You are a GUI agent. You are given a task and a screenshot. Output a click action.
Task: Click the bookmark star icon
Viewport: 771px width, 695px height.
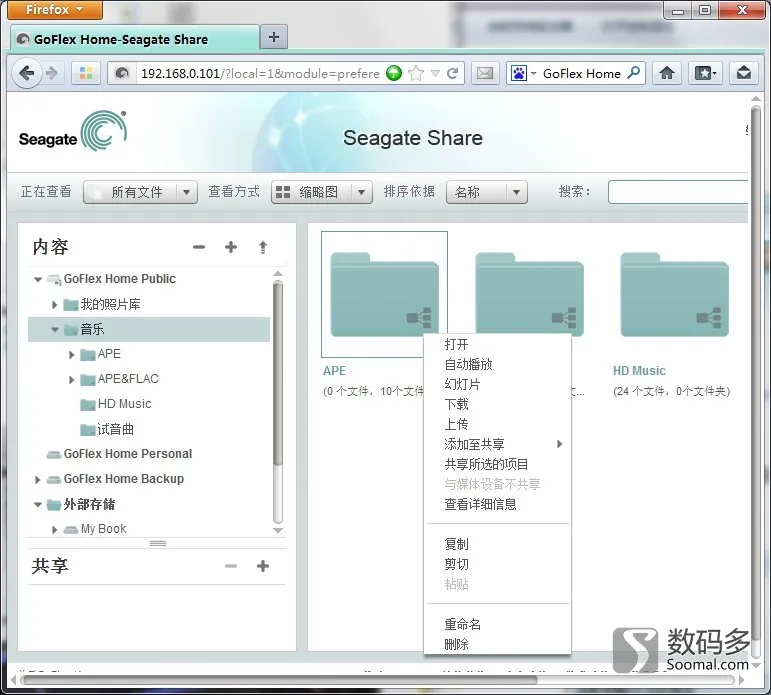pos(416,74)
